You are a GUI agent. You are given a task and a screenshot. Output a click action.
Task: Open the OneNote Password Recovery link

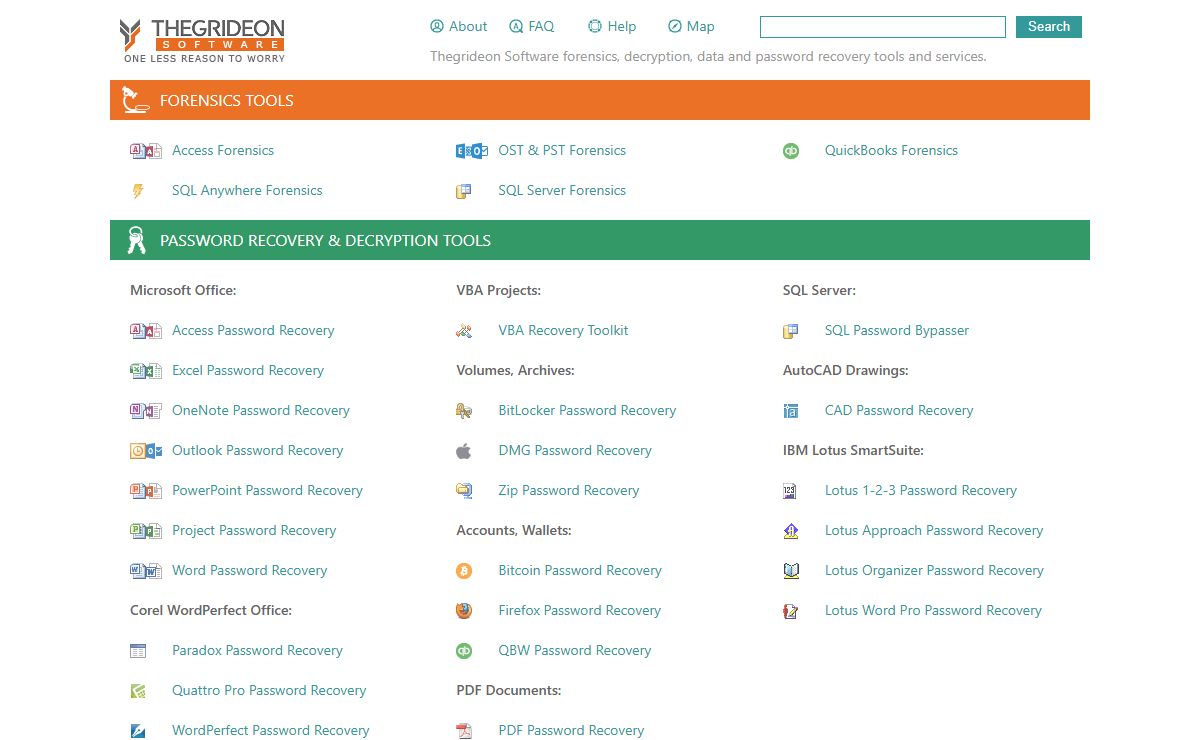261,411
